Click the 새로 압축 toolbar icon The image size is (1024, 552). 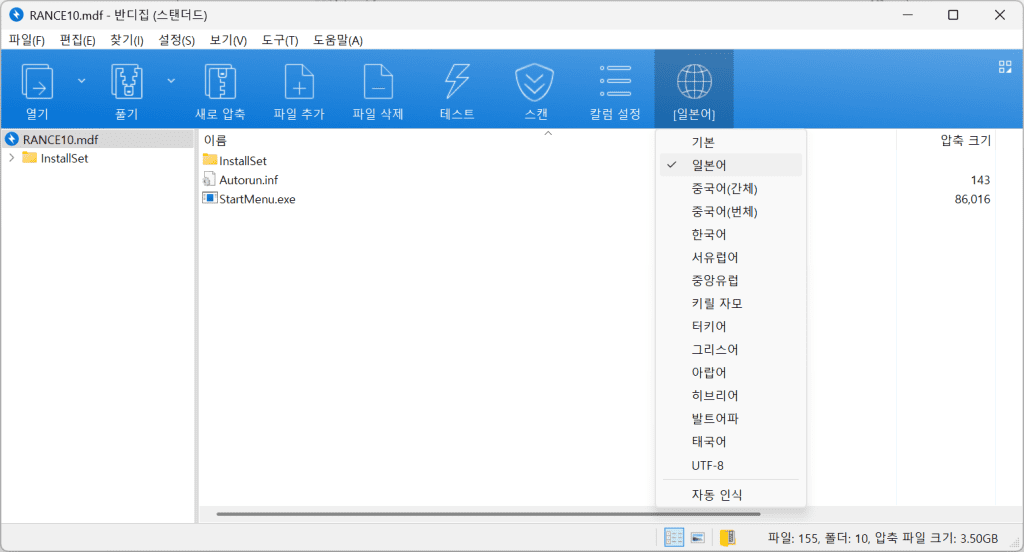[220, 82]
